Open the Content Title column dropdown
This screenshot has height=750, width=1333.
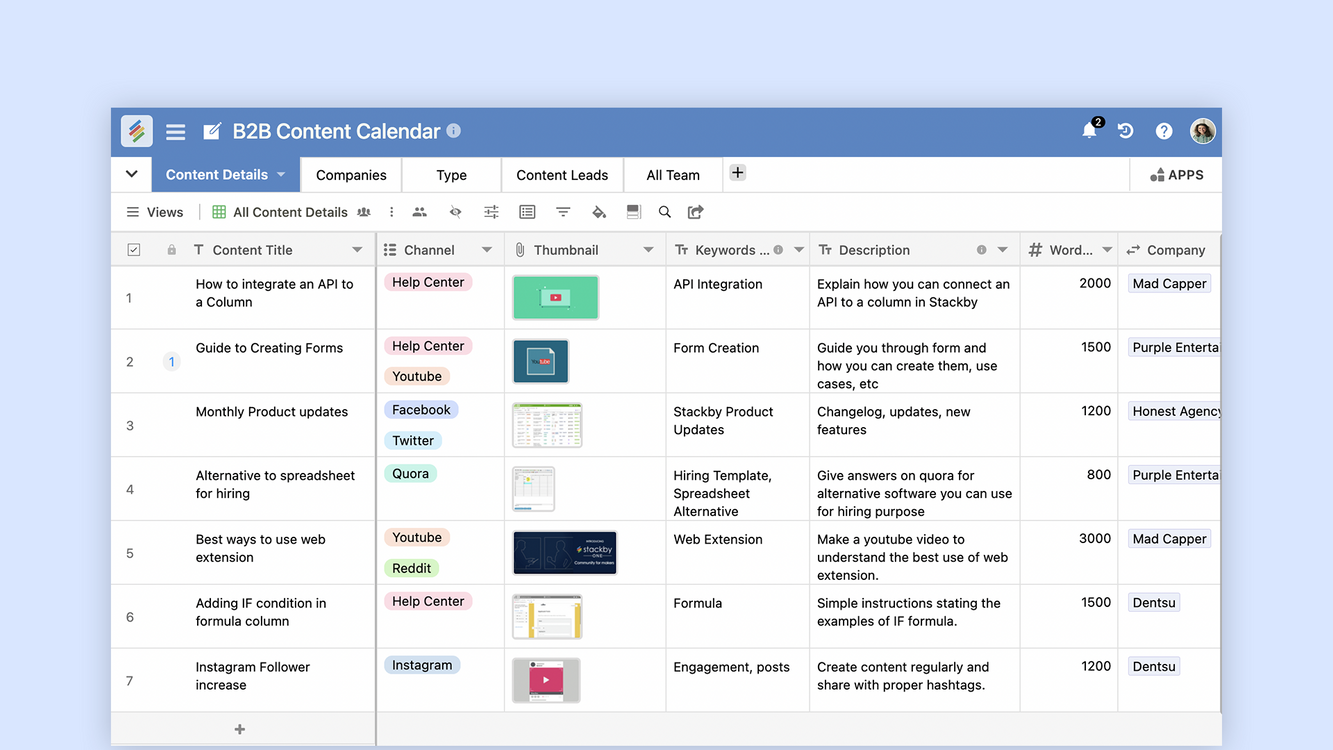[357, 250]
